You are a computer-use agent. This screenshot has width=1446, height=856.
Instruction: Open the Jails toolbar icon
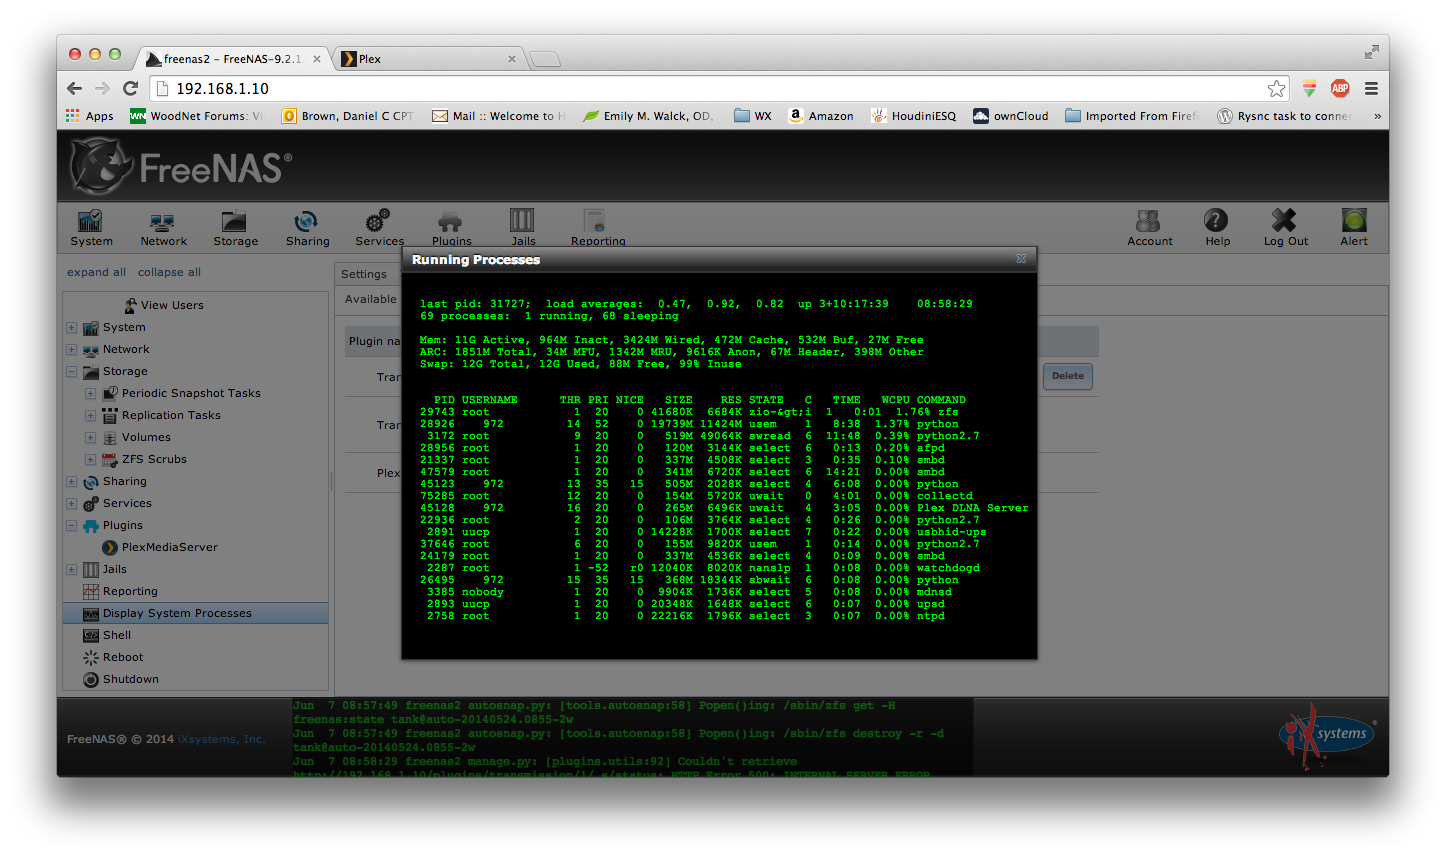pos(523,227)
